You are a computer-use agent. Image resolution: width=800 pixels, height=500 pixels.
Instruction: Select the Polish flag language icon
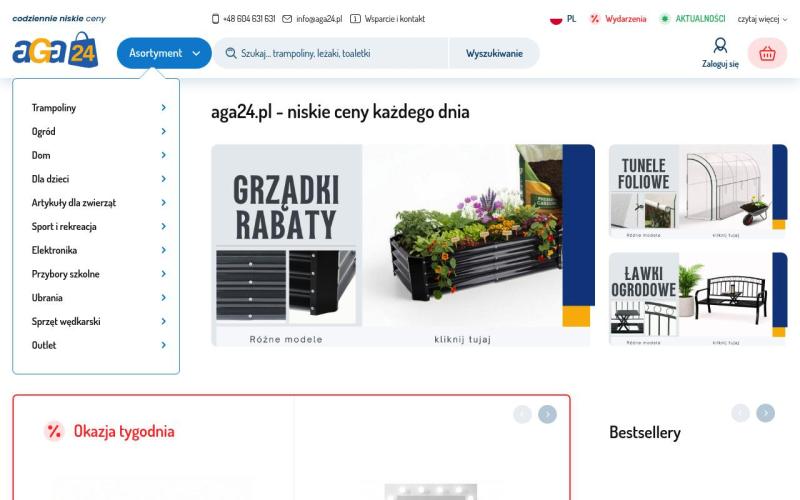[x=556, y=19]
